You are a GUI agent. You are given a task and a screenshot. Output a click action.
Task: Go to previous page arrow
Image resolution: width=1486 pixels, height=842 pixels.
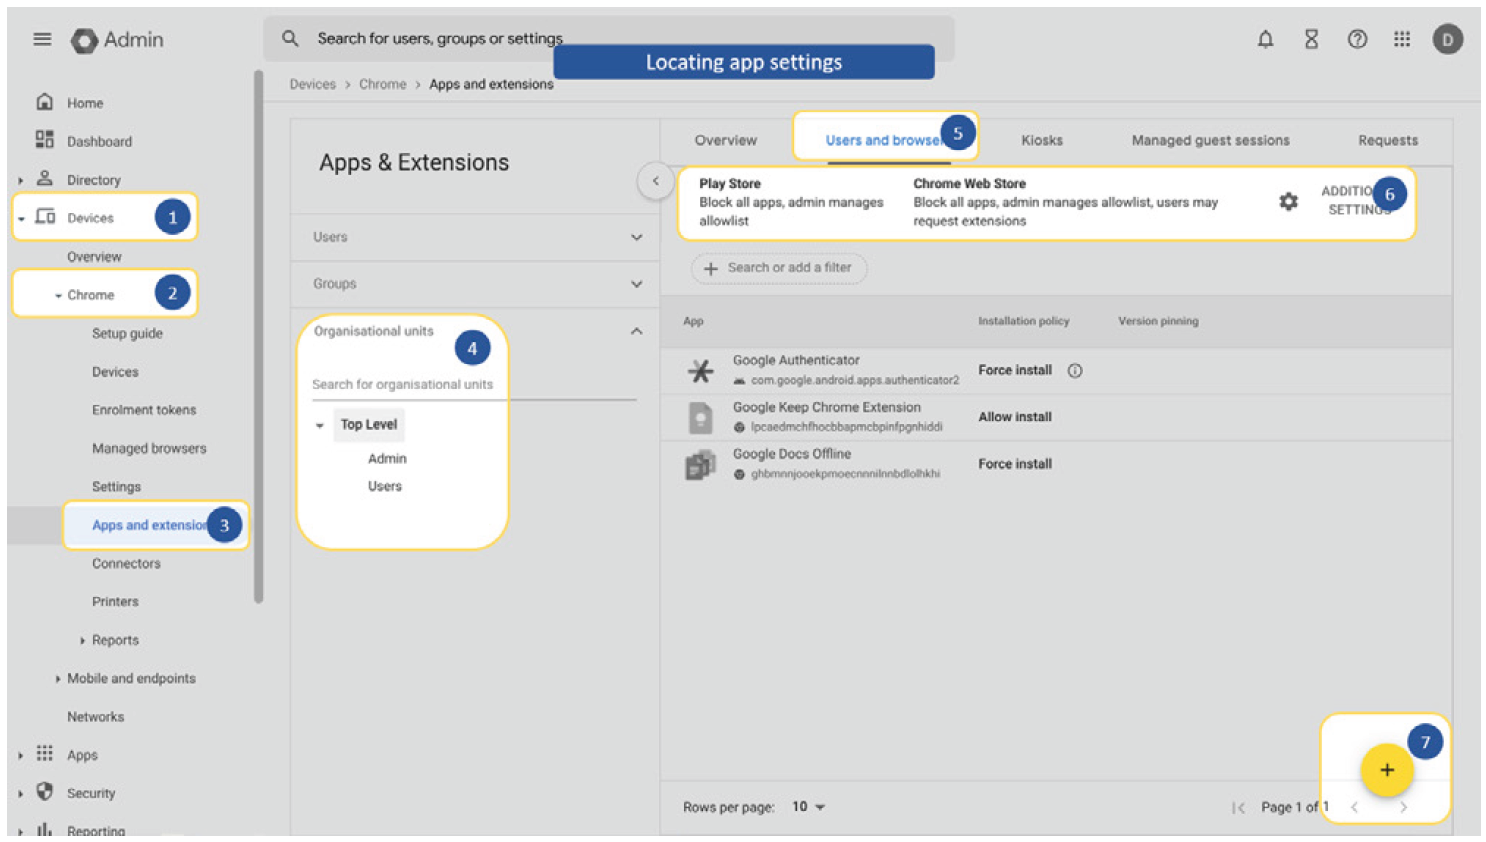[x=1355, y=807]
